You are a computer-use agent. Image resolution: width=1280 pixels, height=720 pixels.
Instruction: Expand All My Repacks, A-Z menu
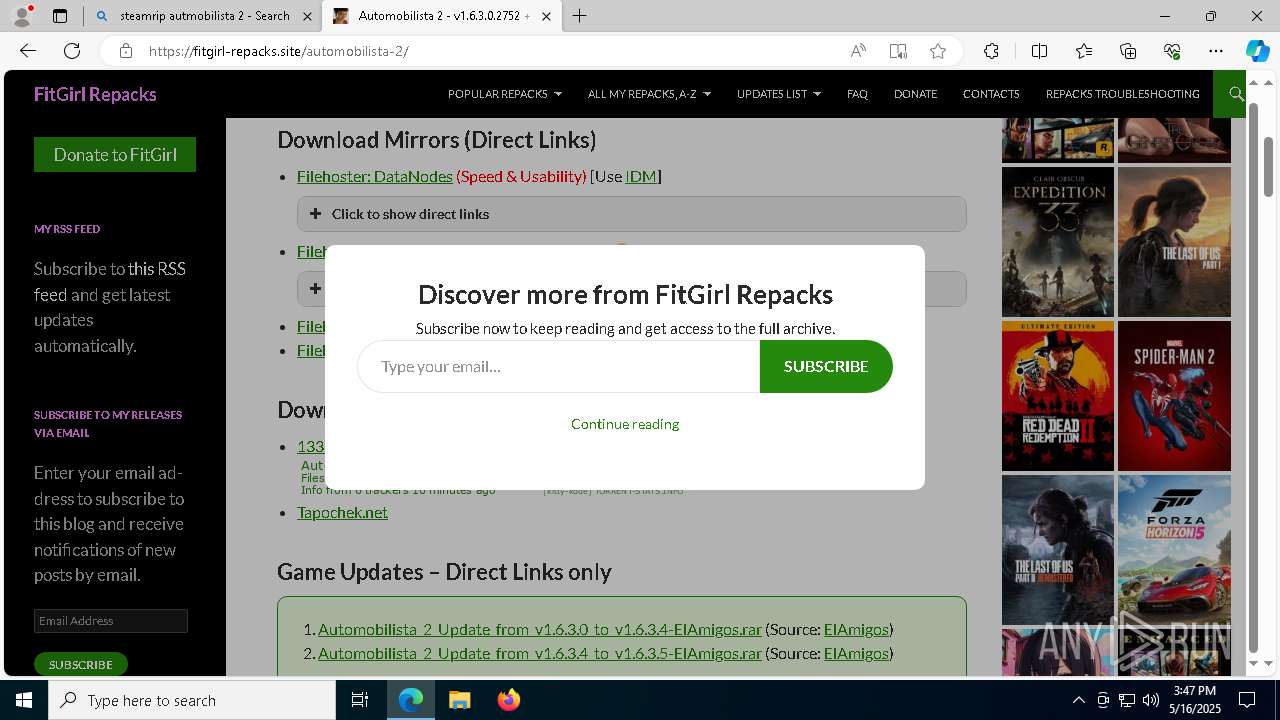(x=649, y=94)
